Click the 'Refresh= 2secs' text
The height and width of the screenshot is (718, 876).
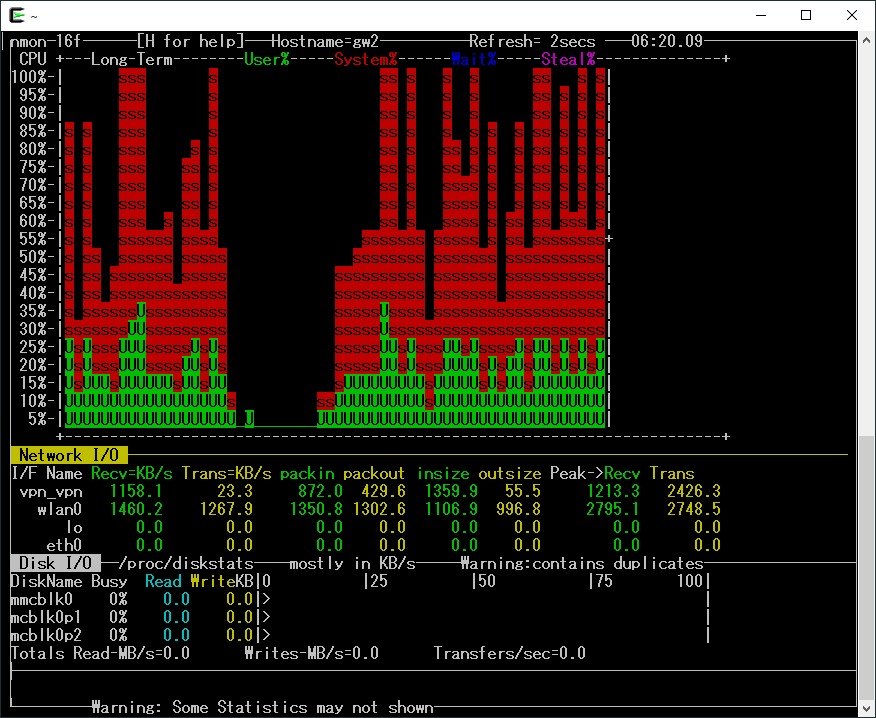532,41
